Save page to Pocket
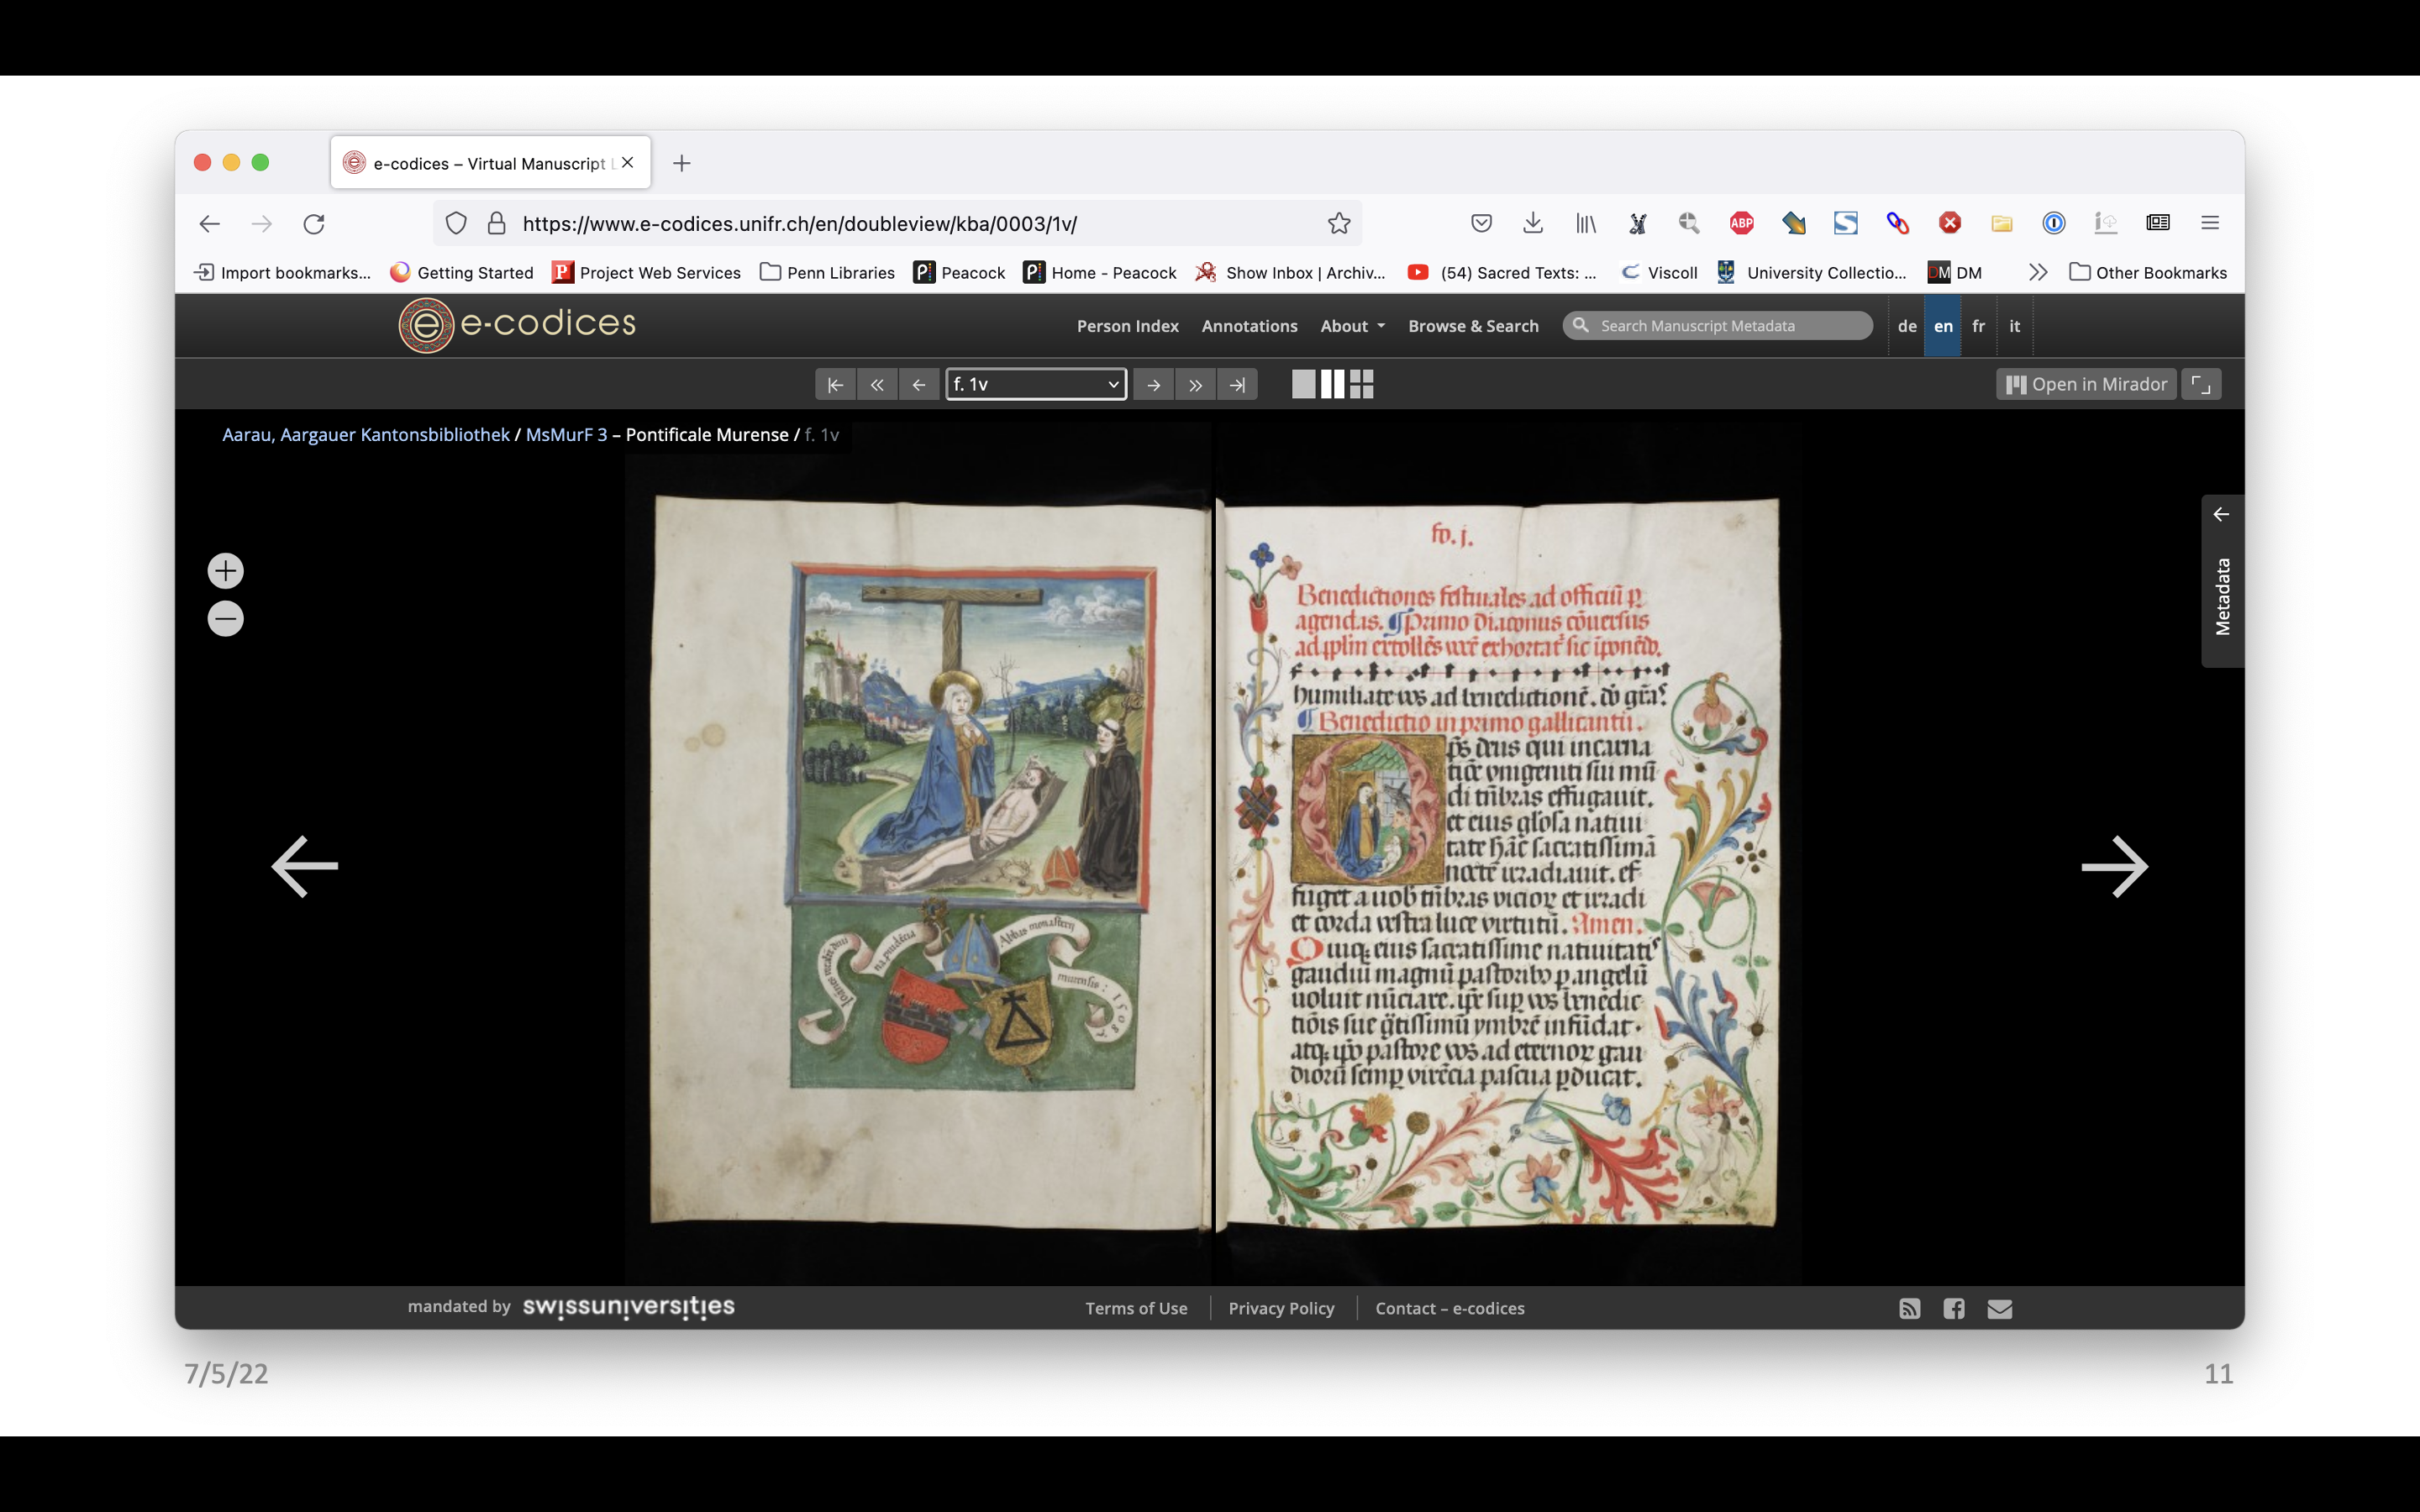 (1481, 223)
